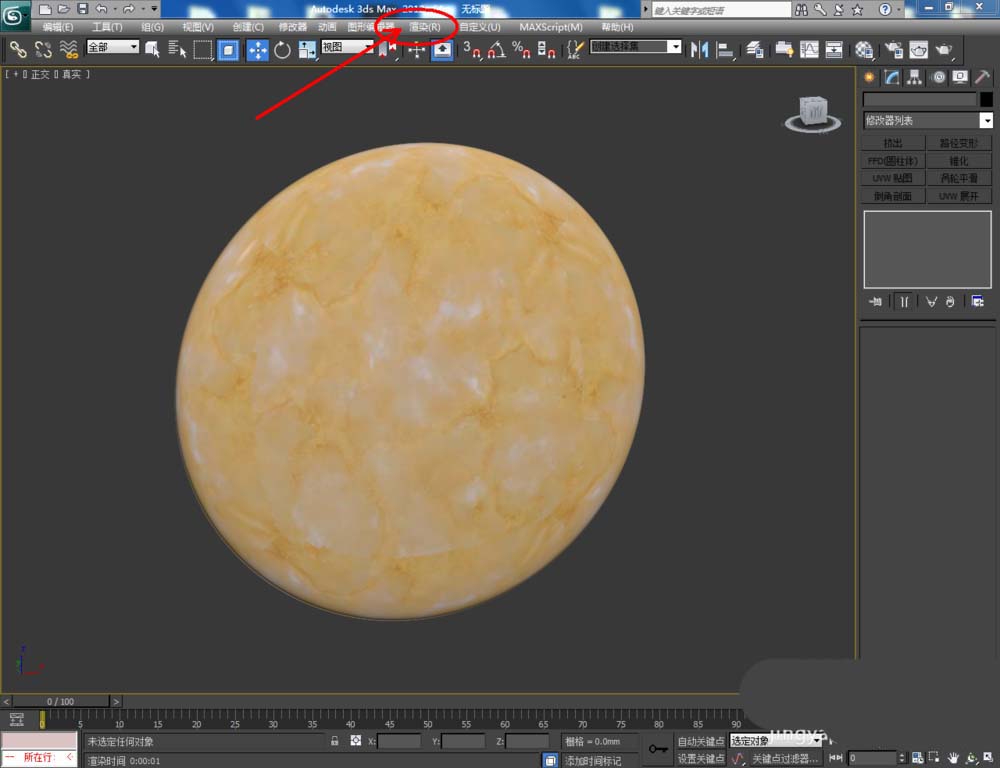Switch to the Utilities hammer panel

982,77
